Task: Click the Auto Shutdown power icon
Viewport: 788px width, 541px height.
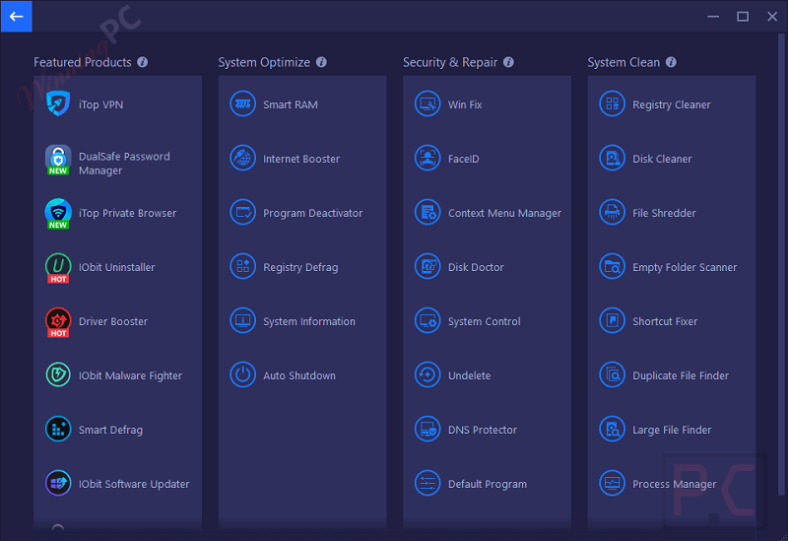Action: pyautogui.click(x=243, y=376)
